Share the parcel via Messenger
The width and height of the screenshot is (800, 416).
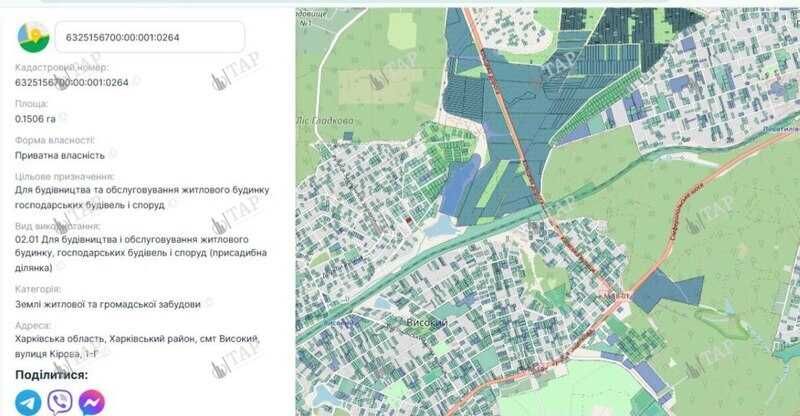point(92,402)
